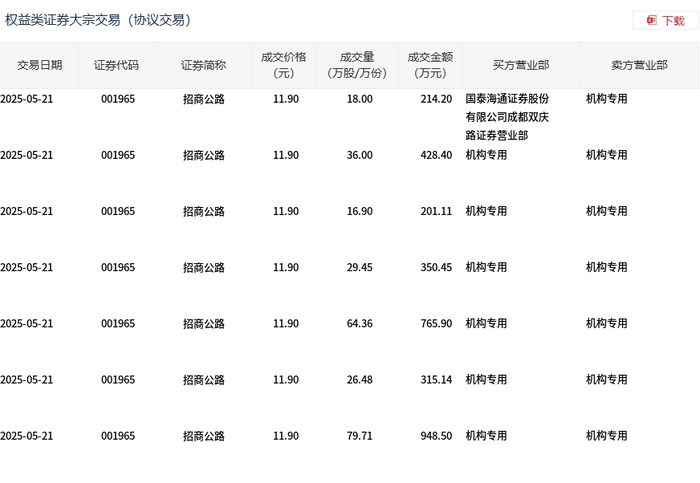This screenshot has height=483, width=700.
Task: Click the 成交金额(万元) column header
Action: click(430, 65)
